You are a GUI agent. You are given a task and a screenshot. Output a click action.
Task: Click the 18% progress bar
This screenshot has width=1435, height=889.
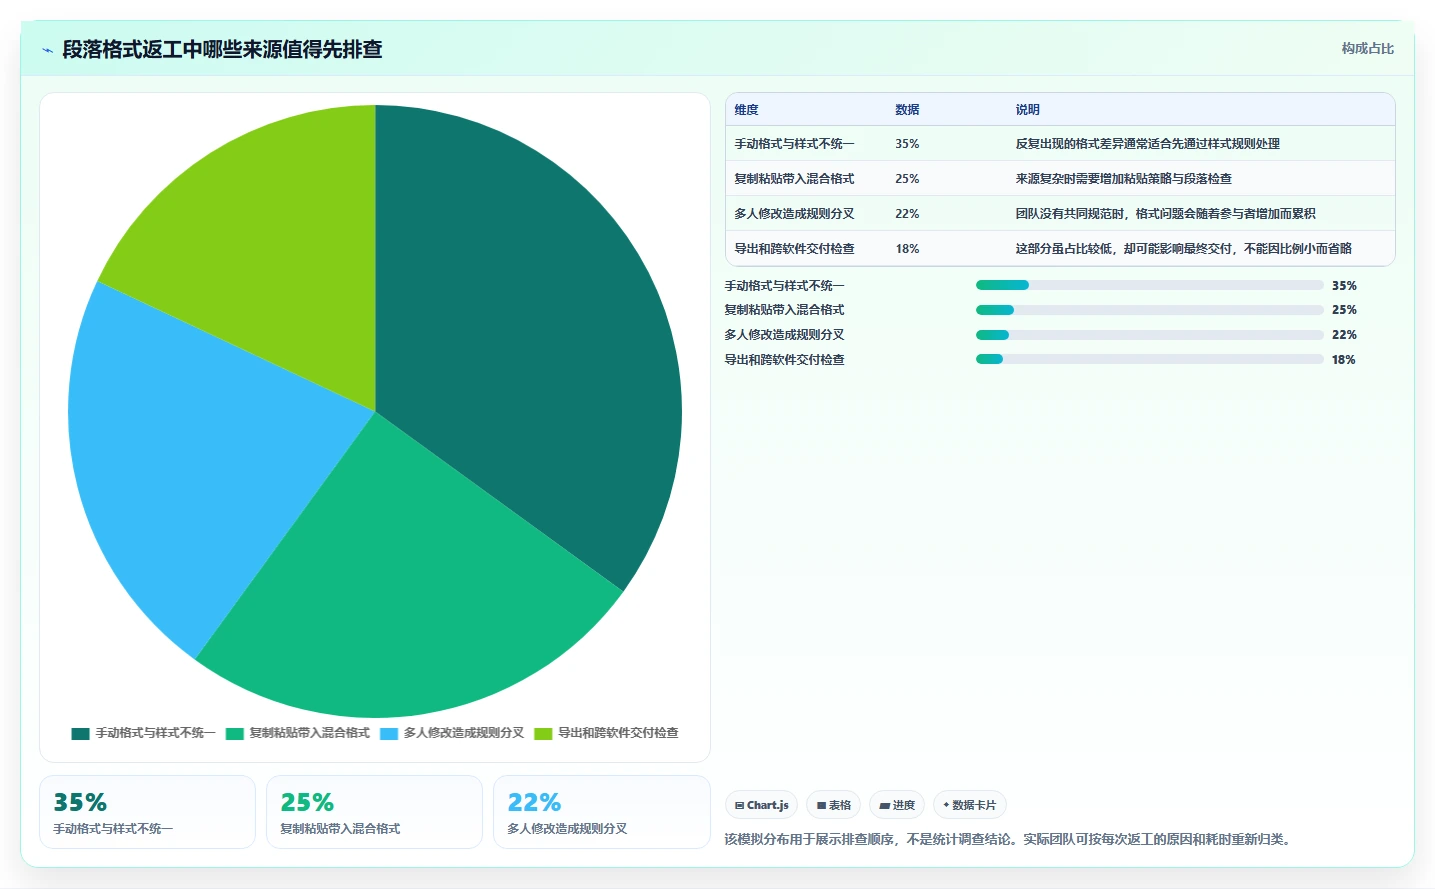(x=1150, y=359)
